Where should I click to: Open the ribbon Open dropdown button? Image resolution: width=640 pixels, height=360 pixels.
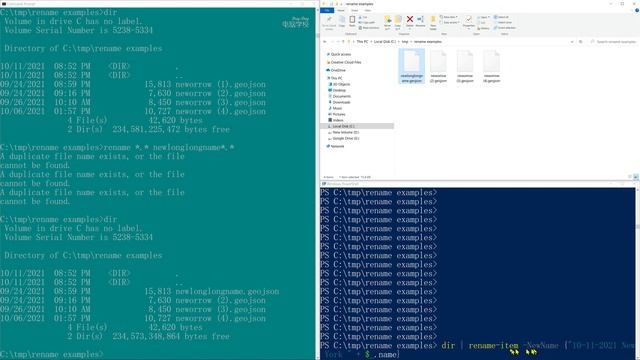click(x=484, y=17)
